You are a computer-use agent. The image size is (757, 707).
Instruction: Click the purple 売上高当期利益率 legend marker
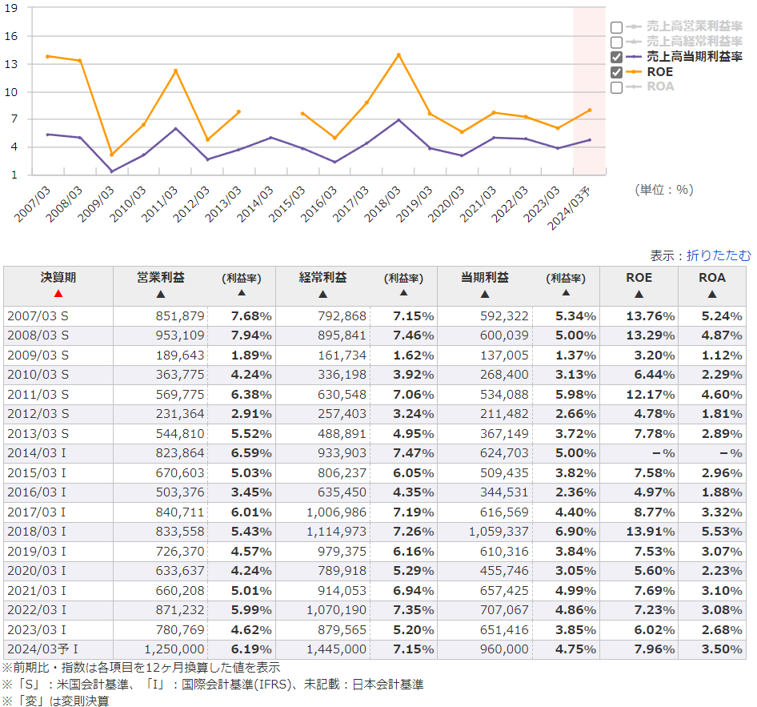[634, 57]
